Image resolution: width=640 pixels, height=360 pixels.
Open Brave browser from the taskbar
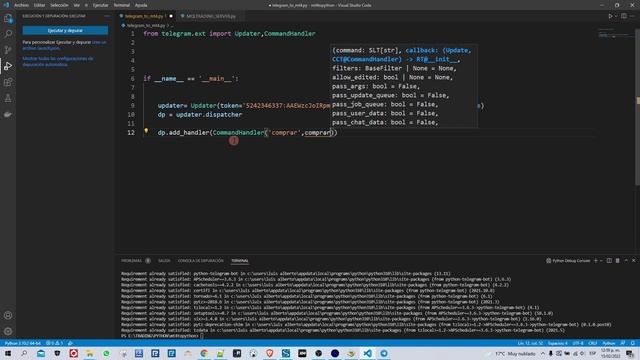click(269, 353)
